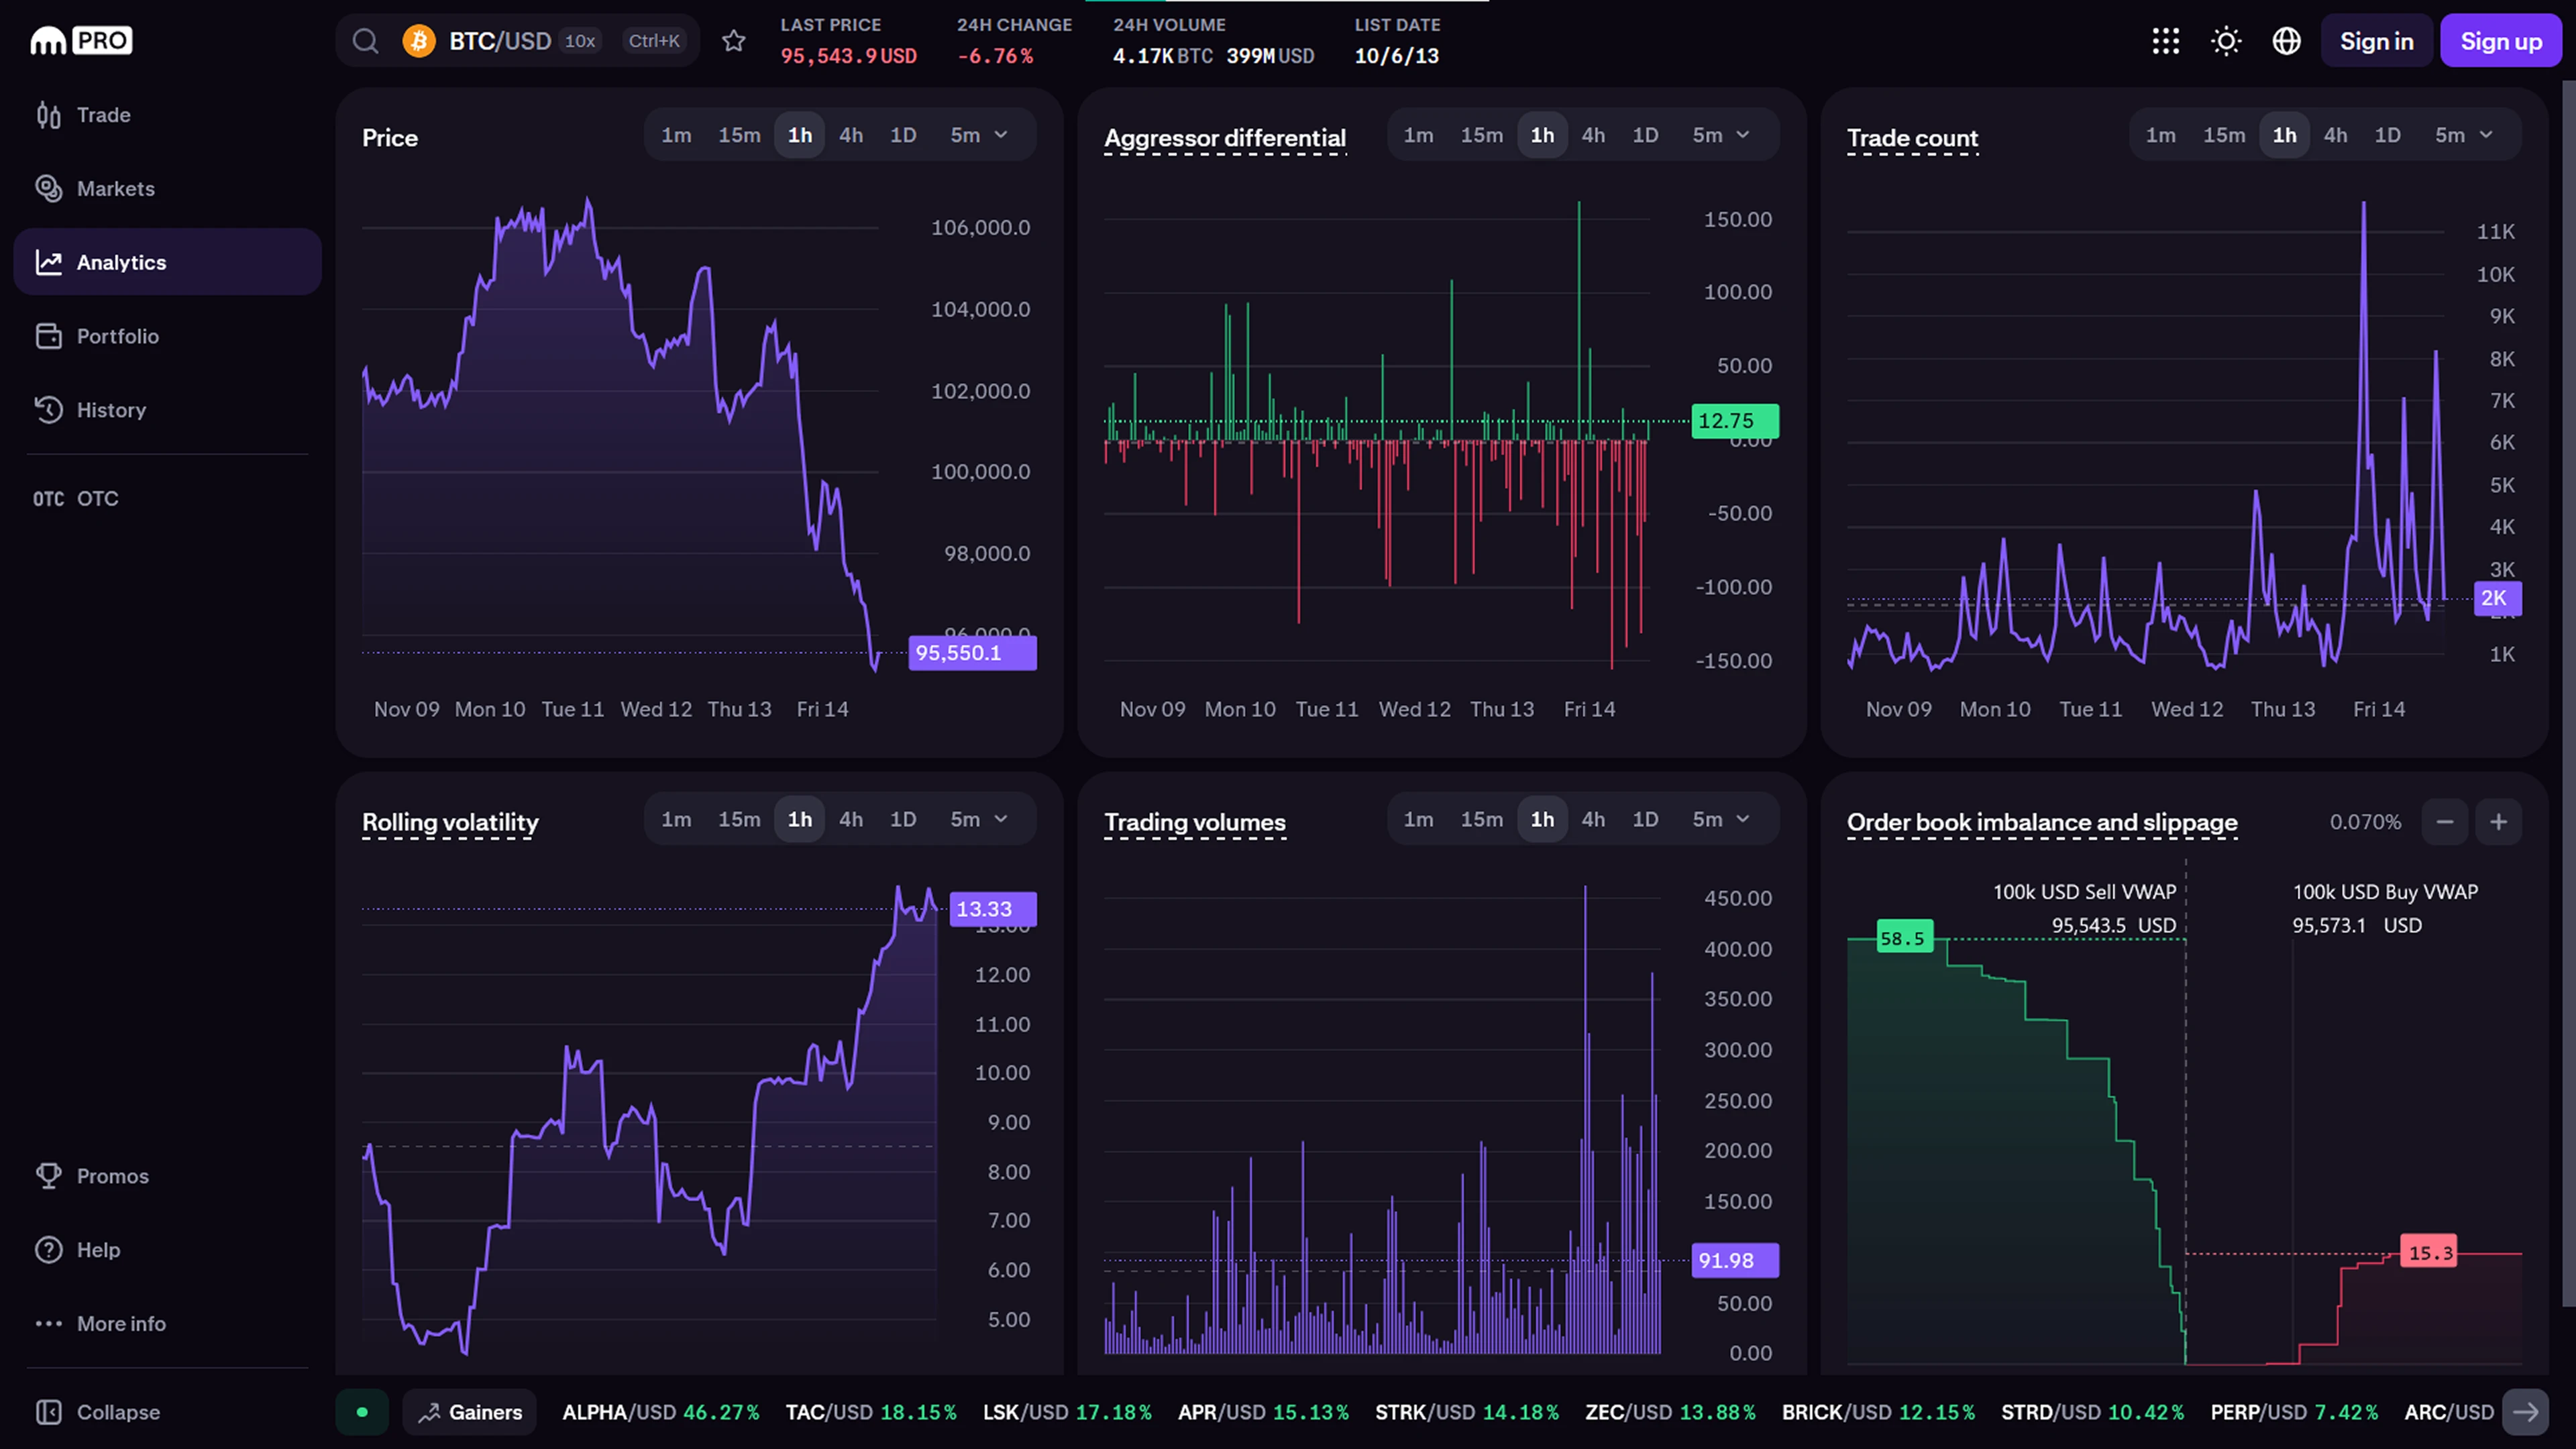The width and height of the screenshot is (2576, 1449).
Task: Favorite BTC/USD with the star icon
Action: pyautogui.click(x=734, y=41)
